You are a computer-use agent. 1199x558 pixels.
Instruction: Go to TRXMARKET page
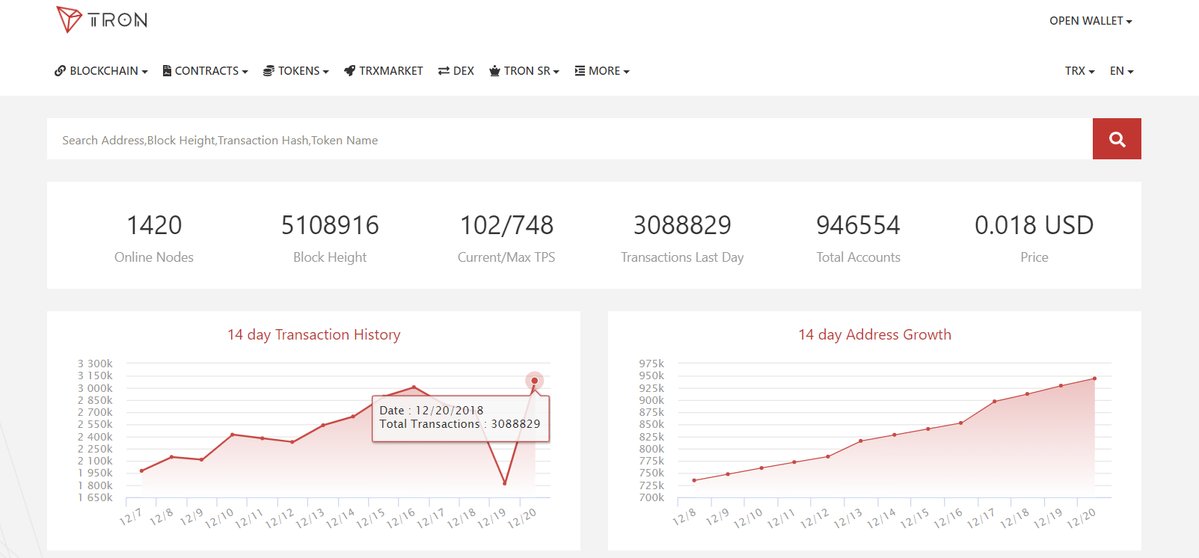click(384, 71)
